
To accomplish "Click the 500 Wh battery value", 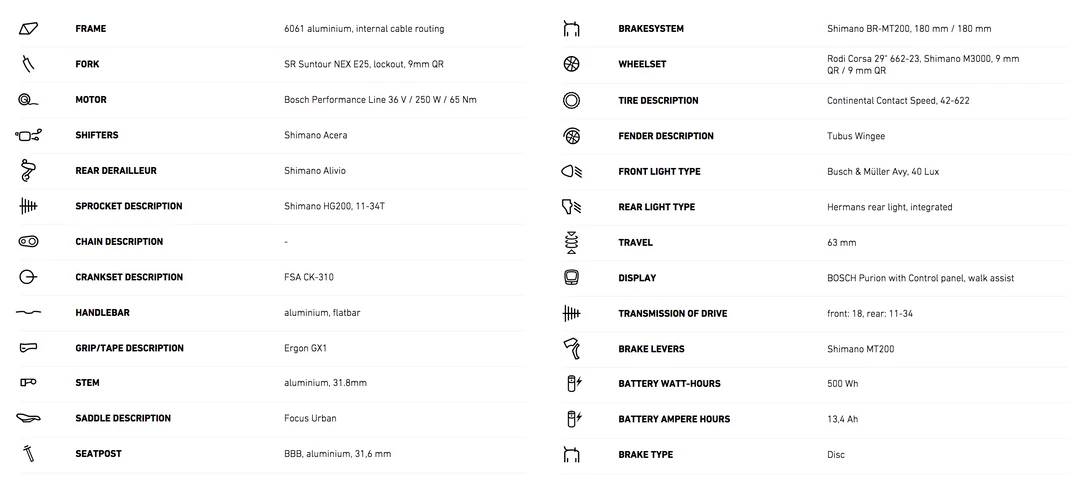I will click(x=843, y=384).
